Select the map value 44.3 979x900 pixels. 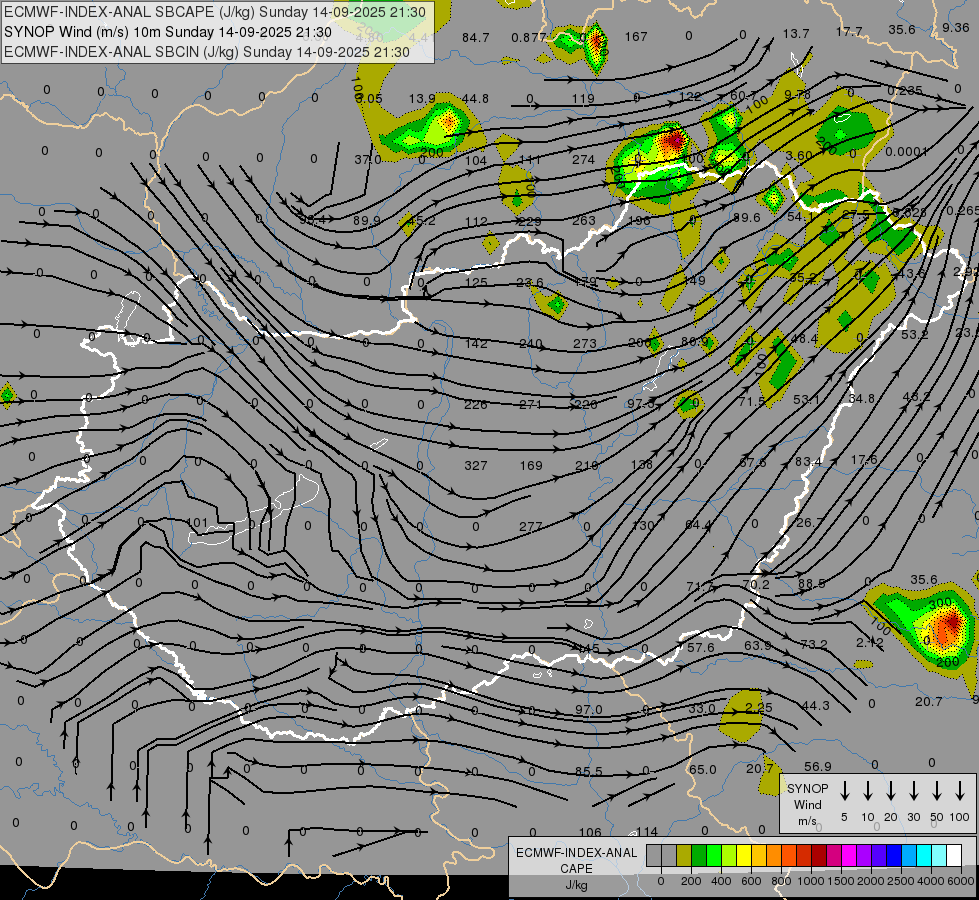tap(815, 706)
